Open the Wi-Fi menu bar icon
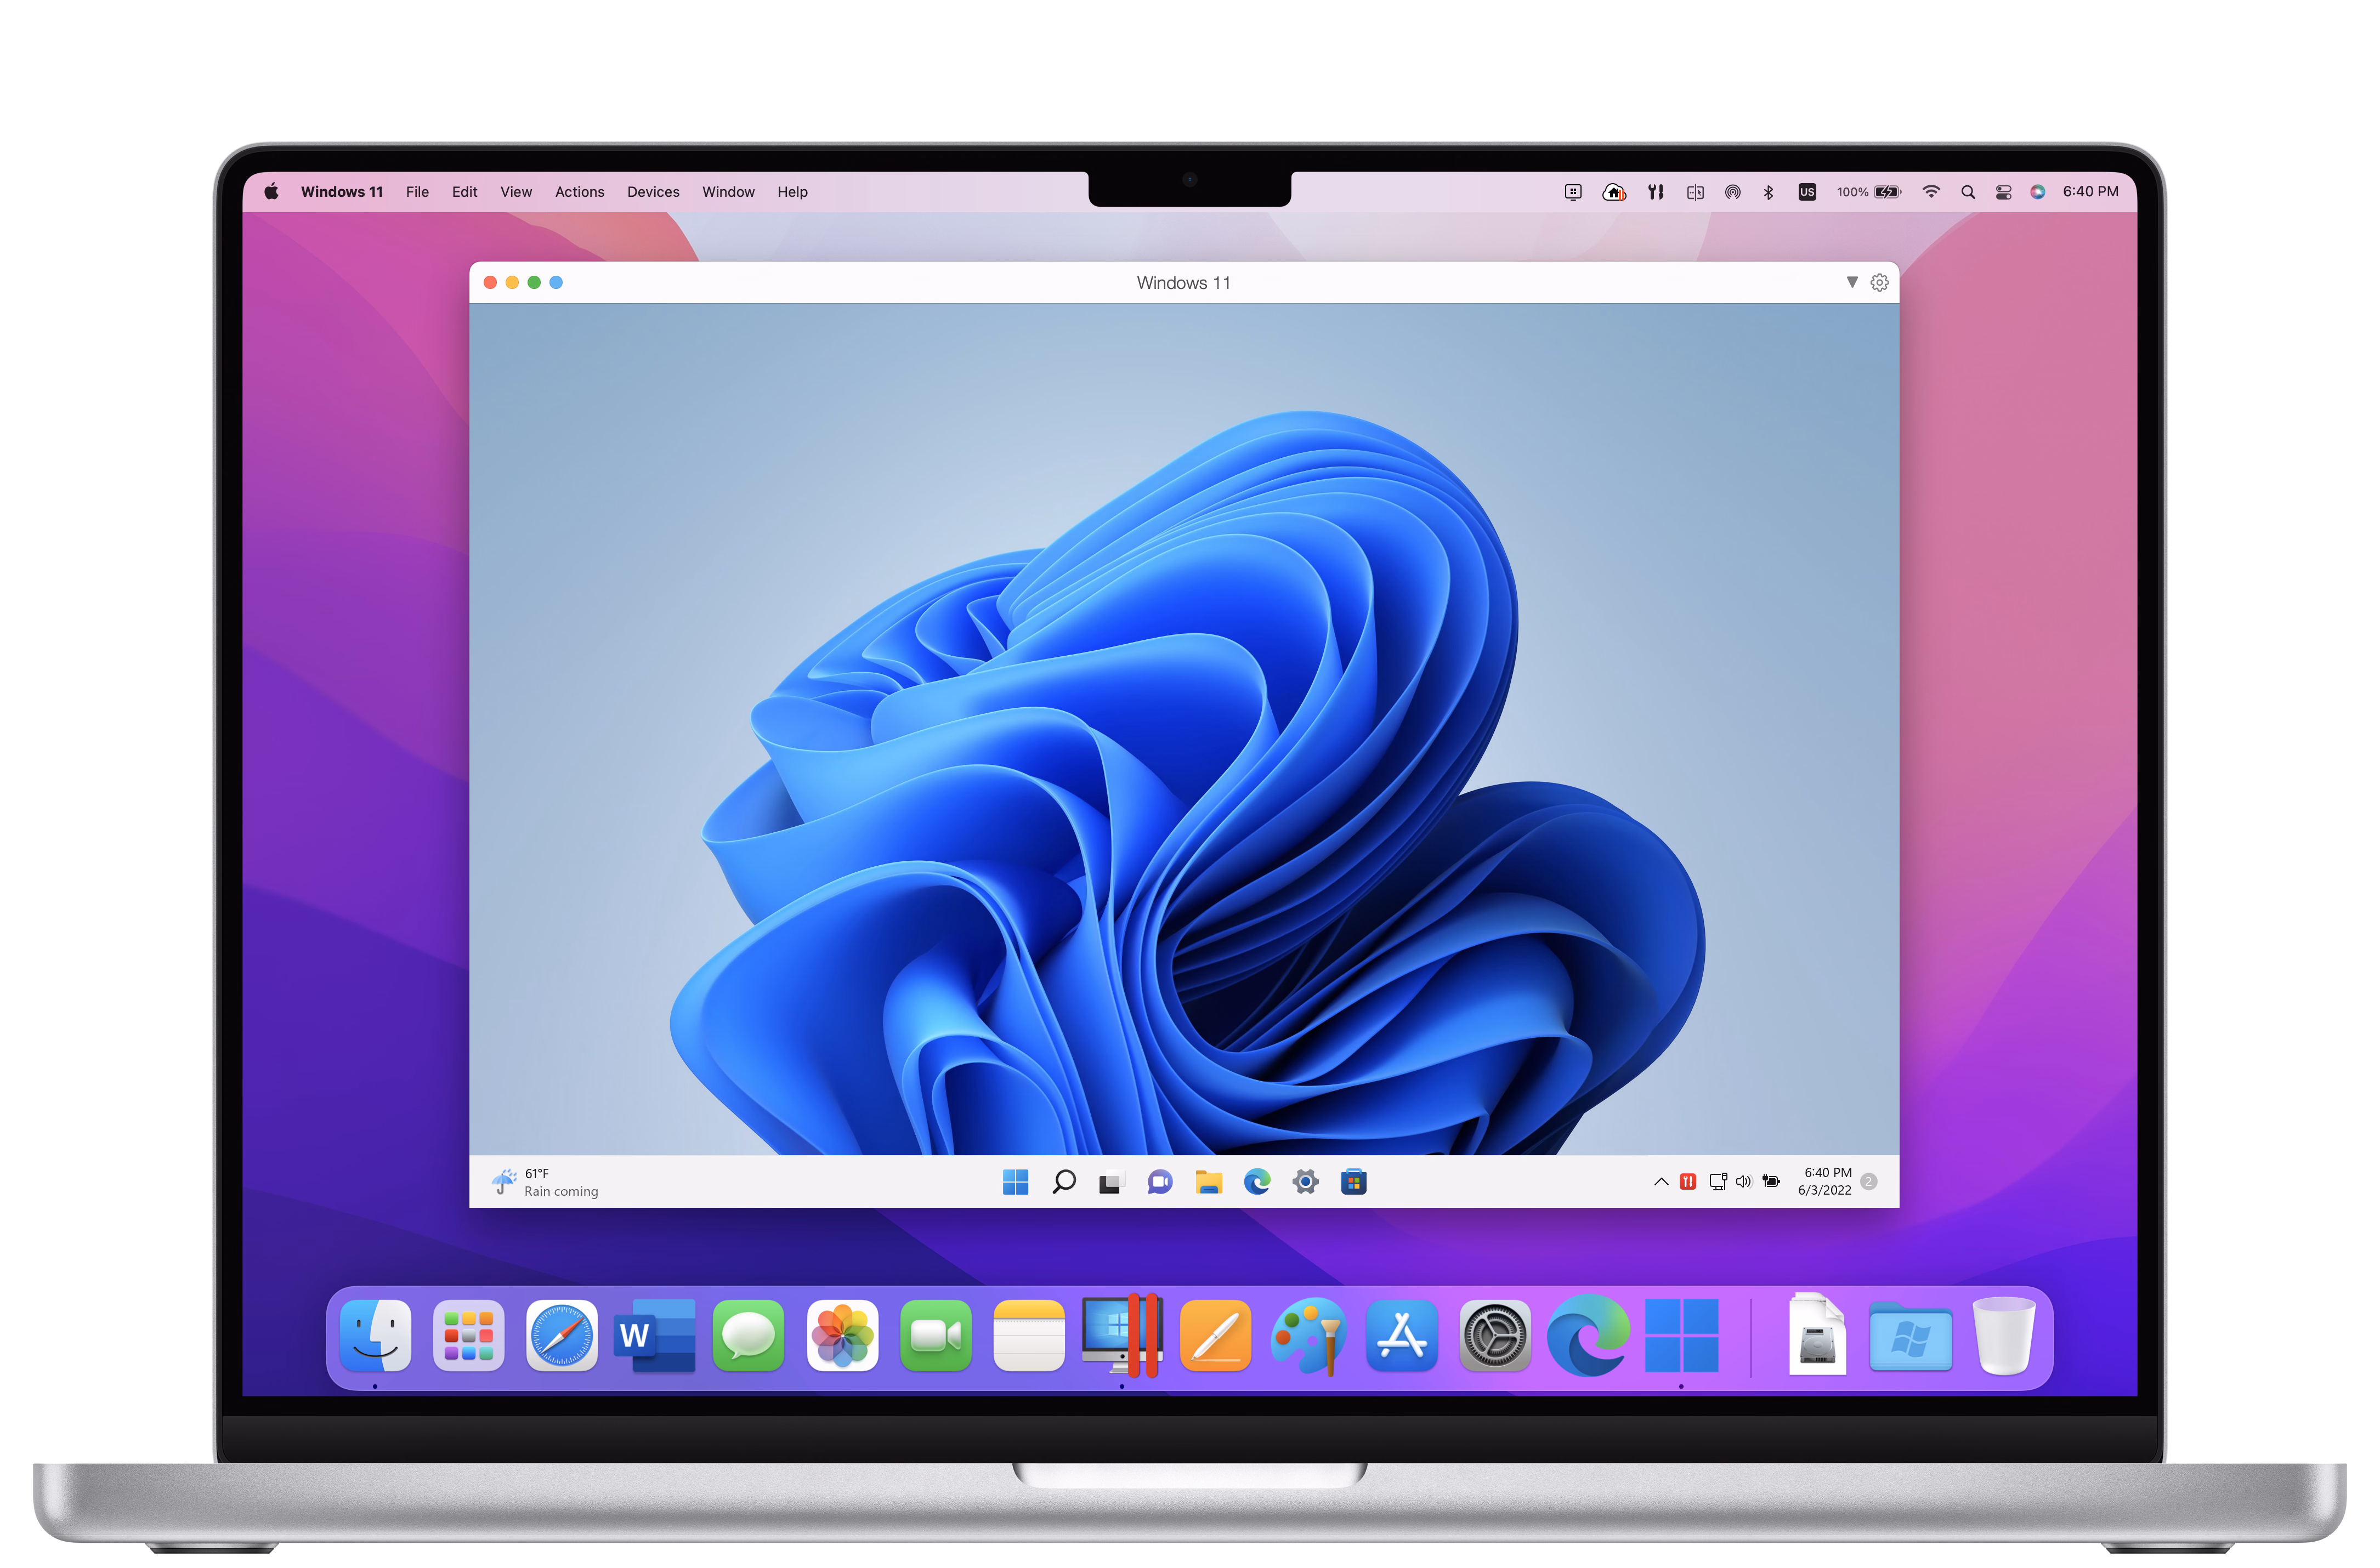 point(1931,192)
